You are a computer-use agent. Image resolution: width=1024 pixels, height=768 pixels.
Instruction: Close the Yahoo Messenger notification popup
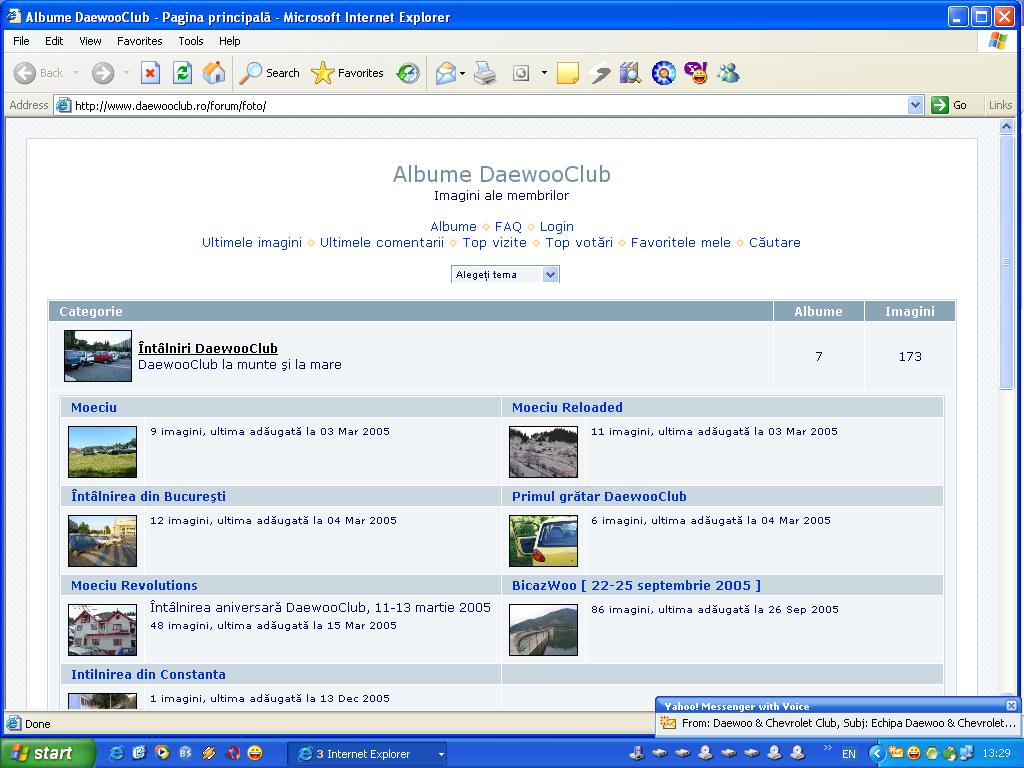point(1011,706)
